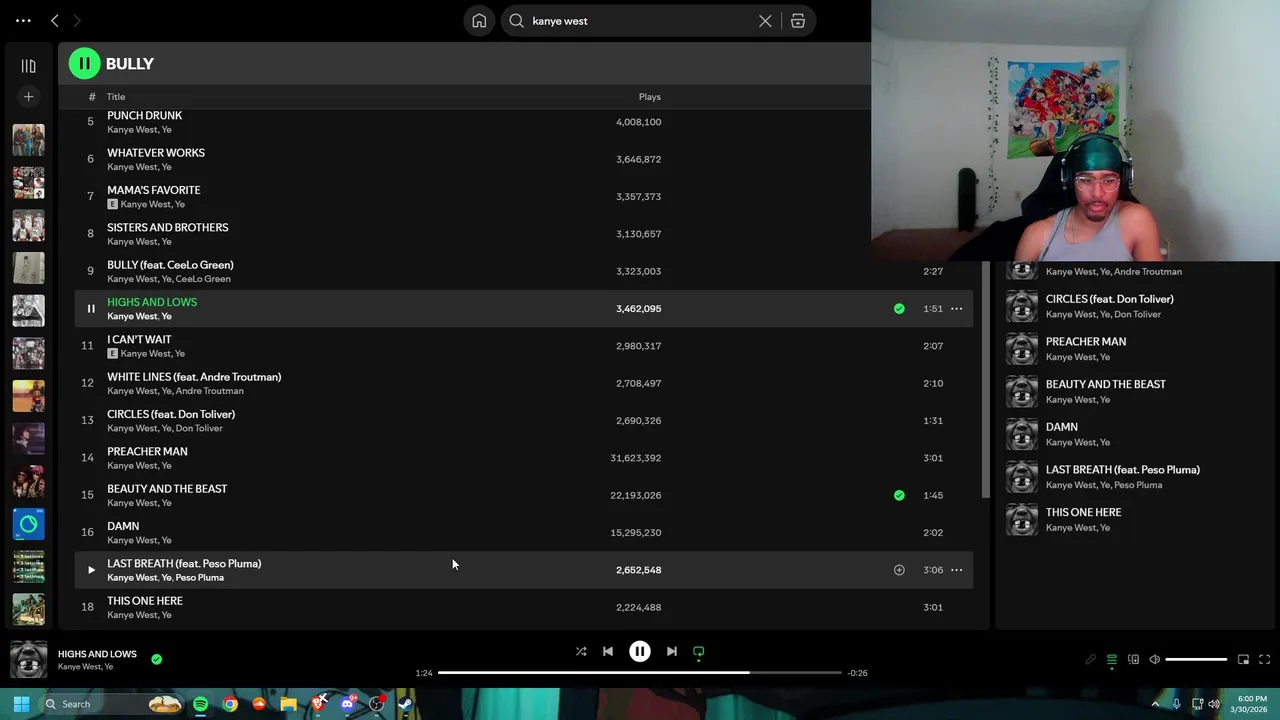This screenshot has height=720, width=1280.
Task: Go back in navigation history
Action: 55,20
